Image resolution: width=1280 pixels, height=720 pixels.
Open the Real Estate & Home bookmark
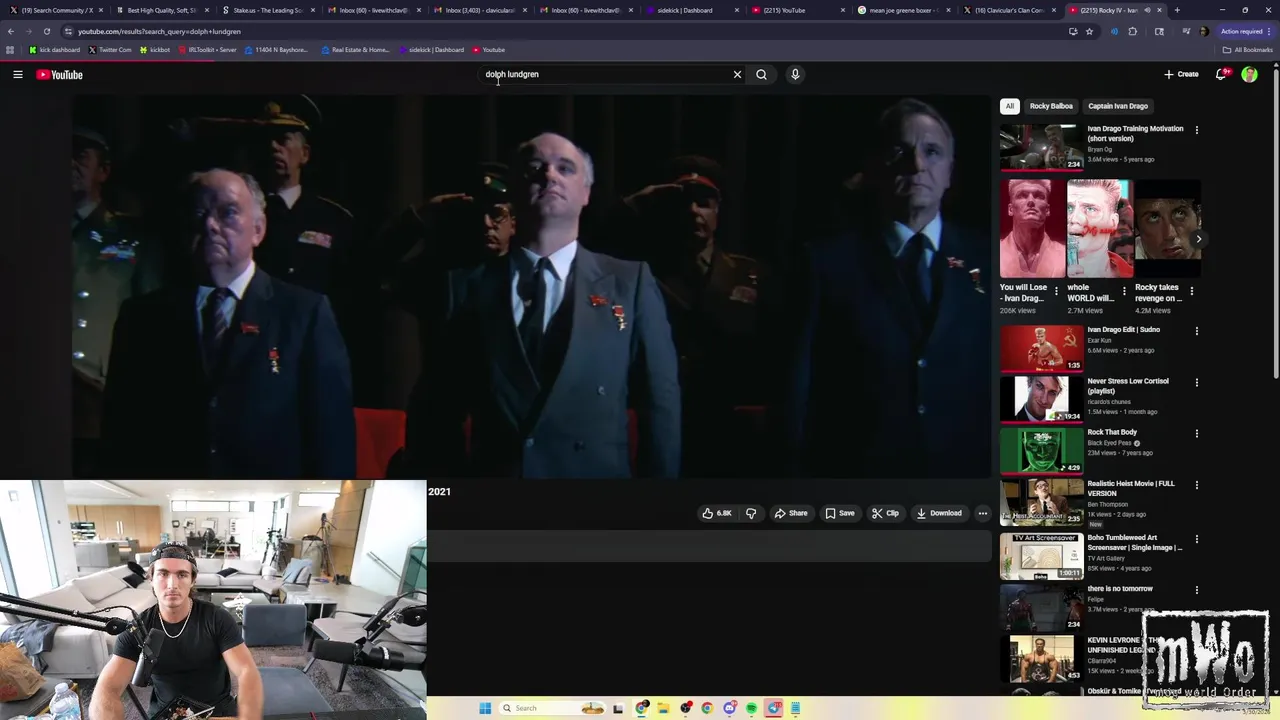pyautogui.click(x=355, y=50)
